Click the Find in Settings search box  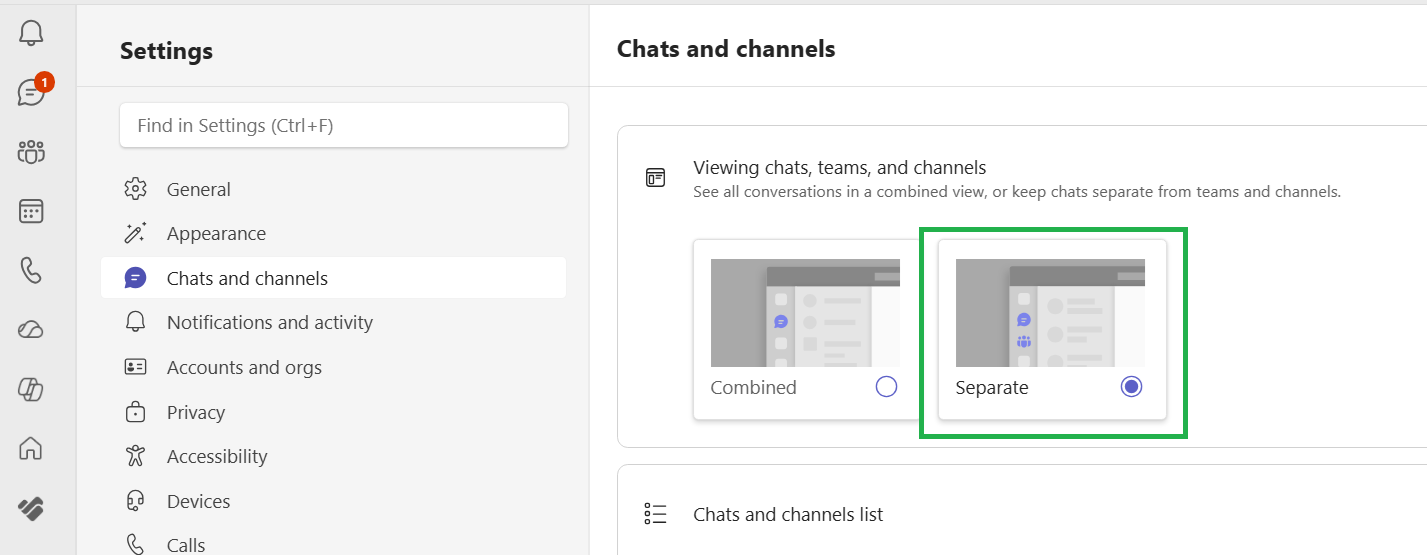[344, 125]
